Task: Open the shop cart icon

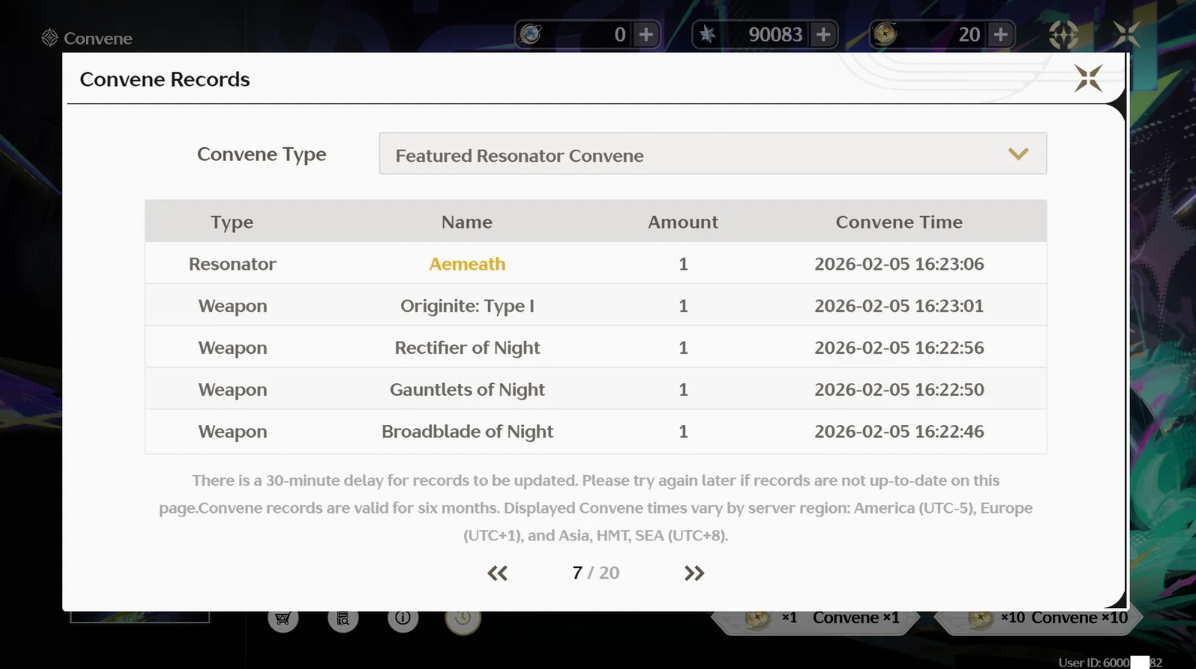Action: (x=282, y=618)
